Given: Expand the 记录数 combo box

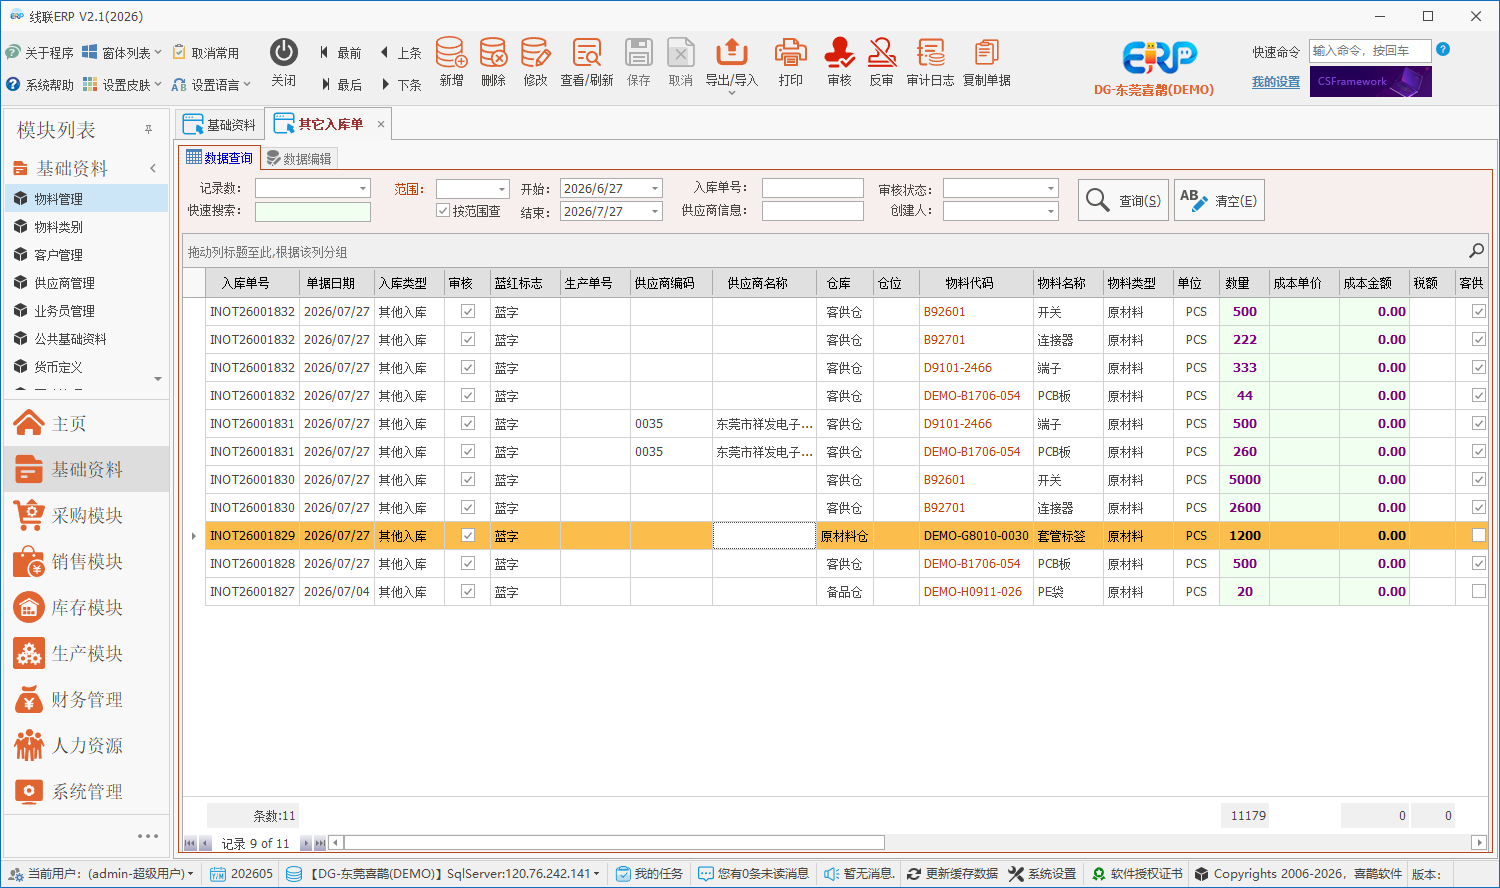Looking at the screenshot, I should tap(362, 189).
